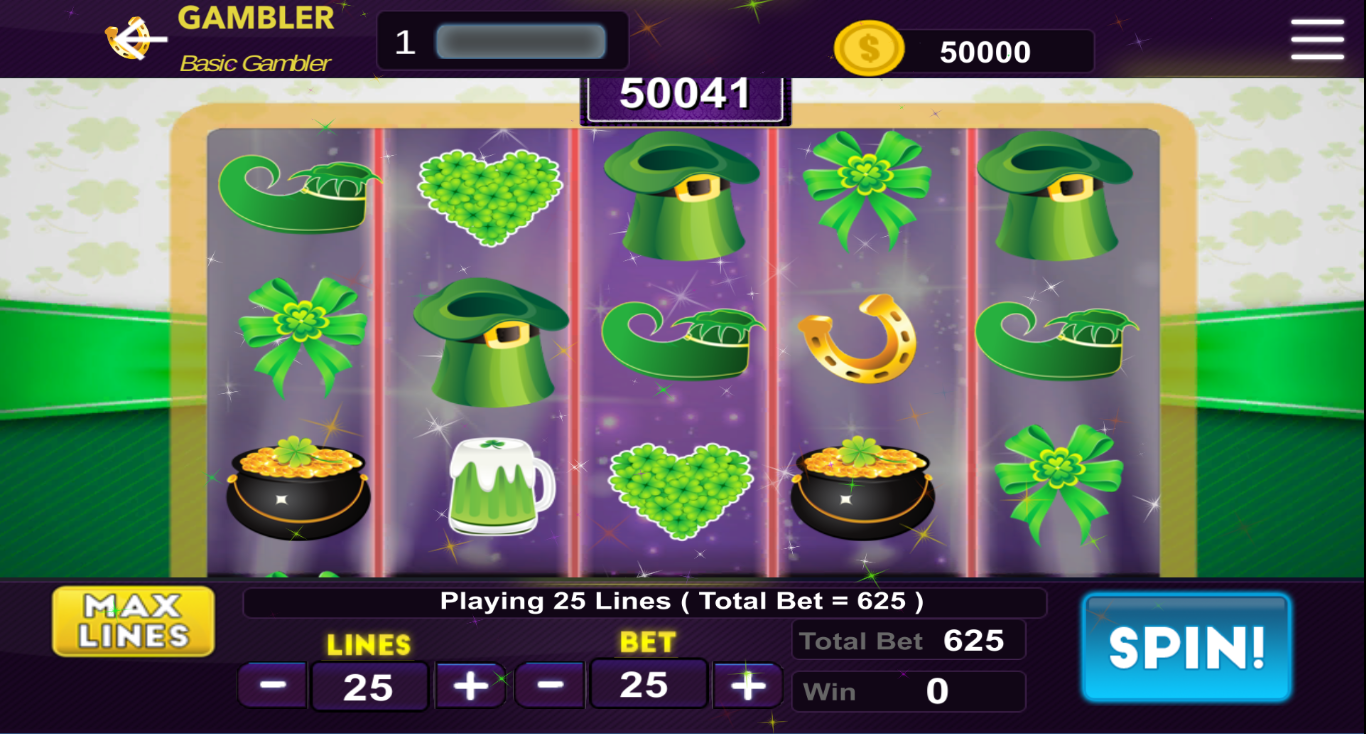Viewport: 1366px width, 734px height.
Task: Select MAX LINES button
Action: coord(134,621)
